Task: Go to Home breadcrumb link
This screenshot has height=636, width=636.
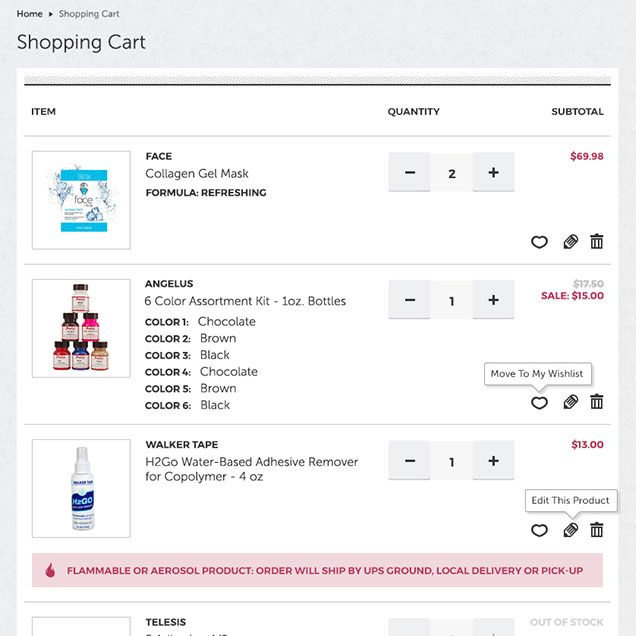Action: click(x=30, y=14)
